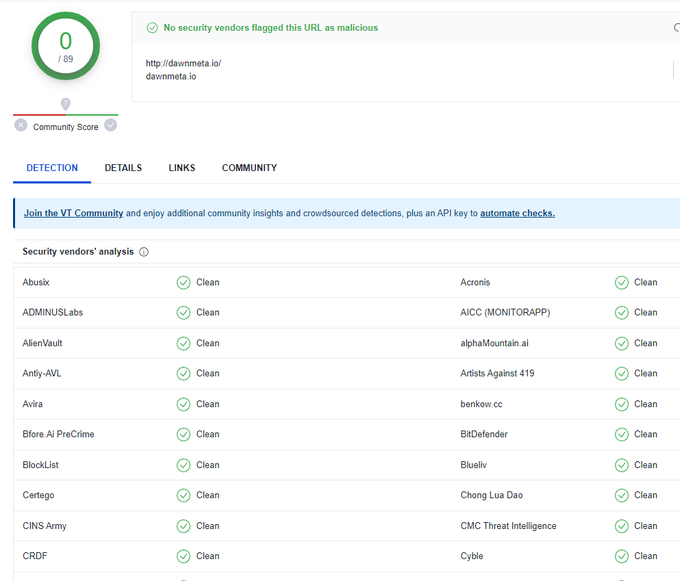Click the Blueliv Clean check icon
Screen dimensions: 680x581
point(621,465)
